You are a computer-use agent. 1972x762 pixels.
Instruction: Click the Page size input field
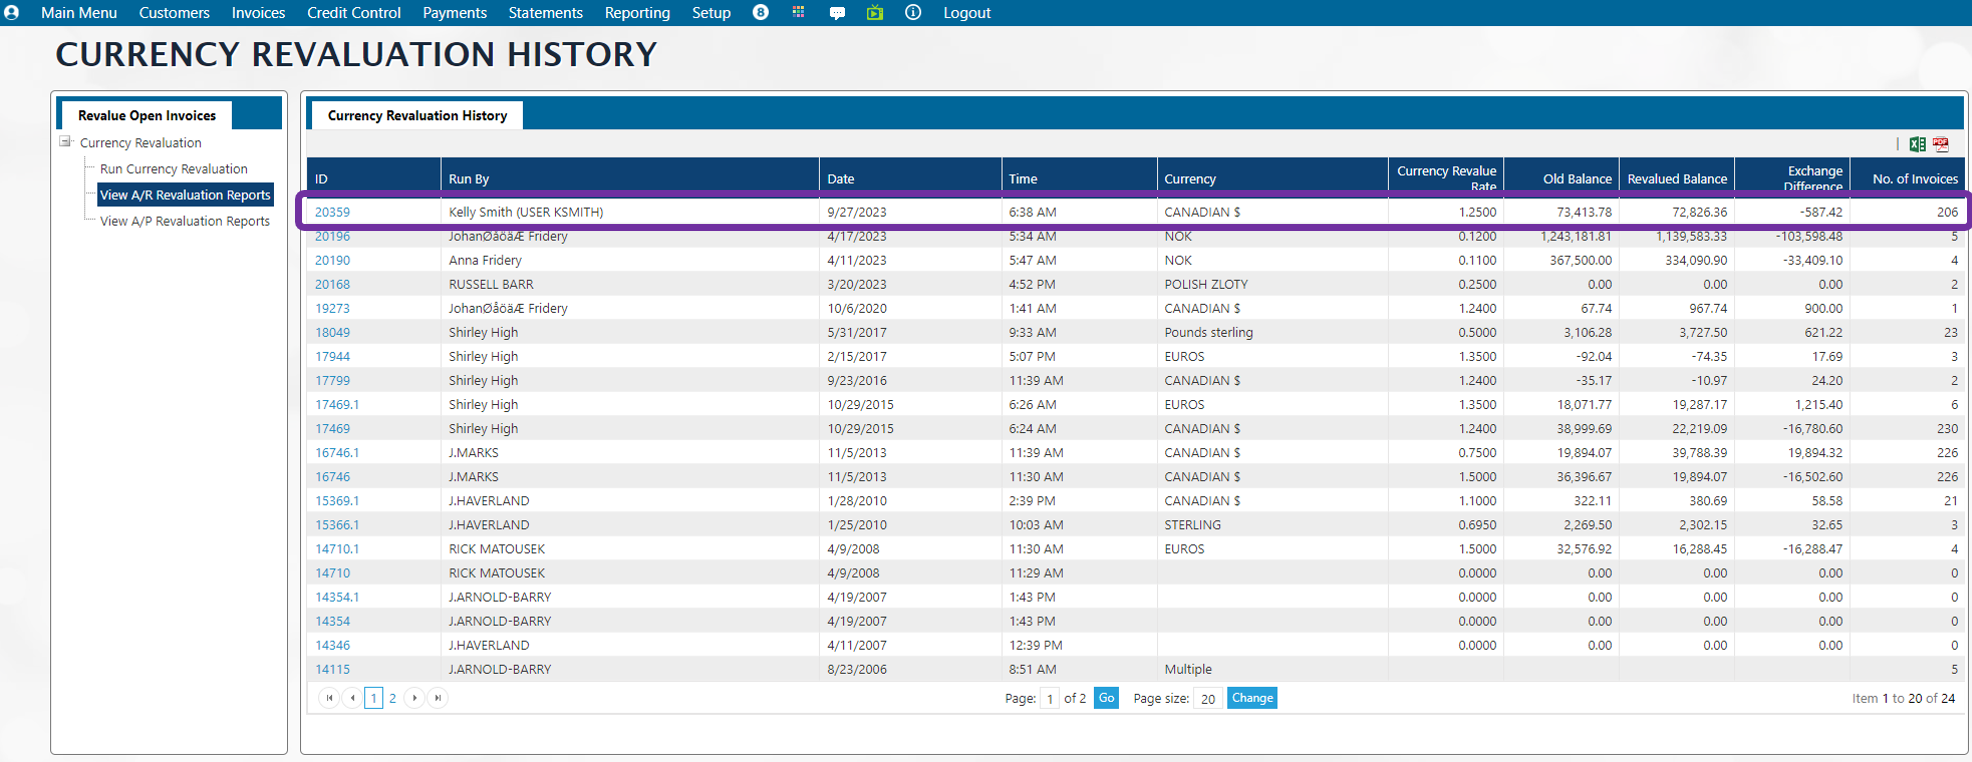point(1207,699)
